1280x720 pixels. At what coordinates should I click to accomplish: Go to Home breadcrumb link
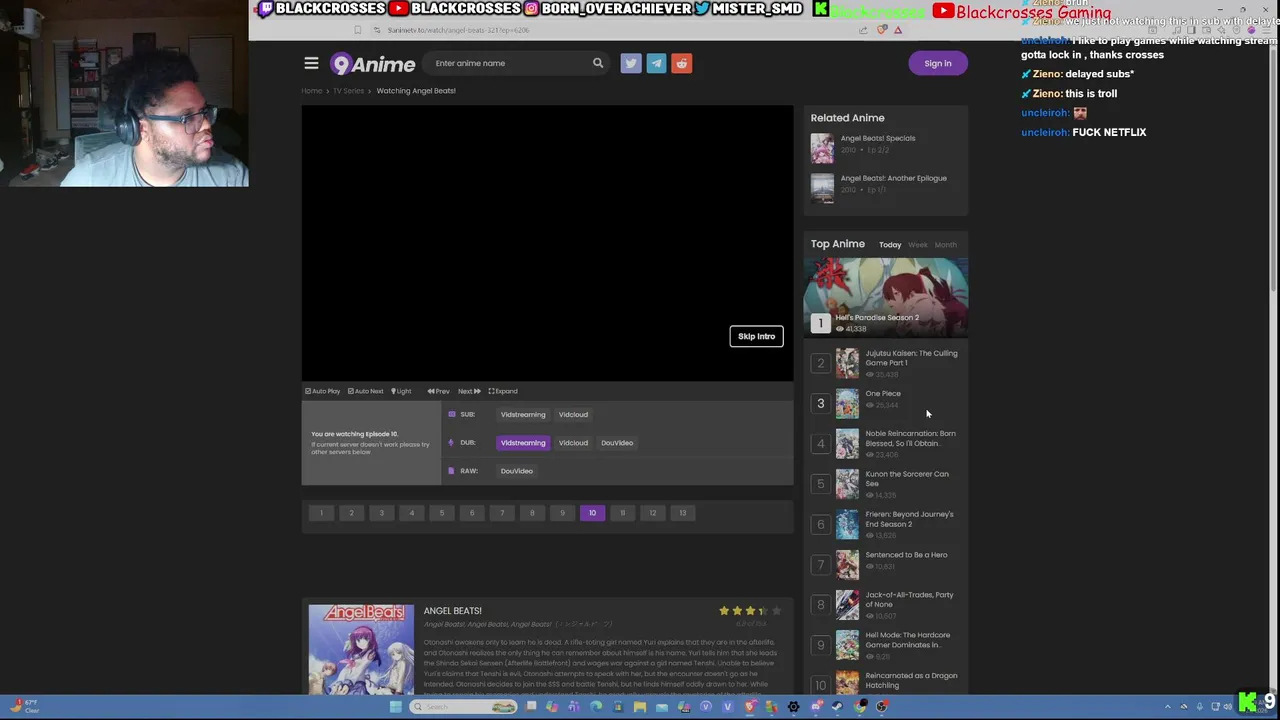point(312,91)
